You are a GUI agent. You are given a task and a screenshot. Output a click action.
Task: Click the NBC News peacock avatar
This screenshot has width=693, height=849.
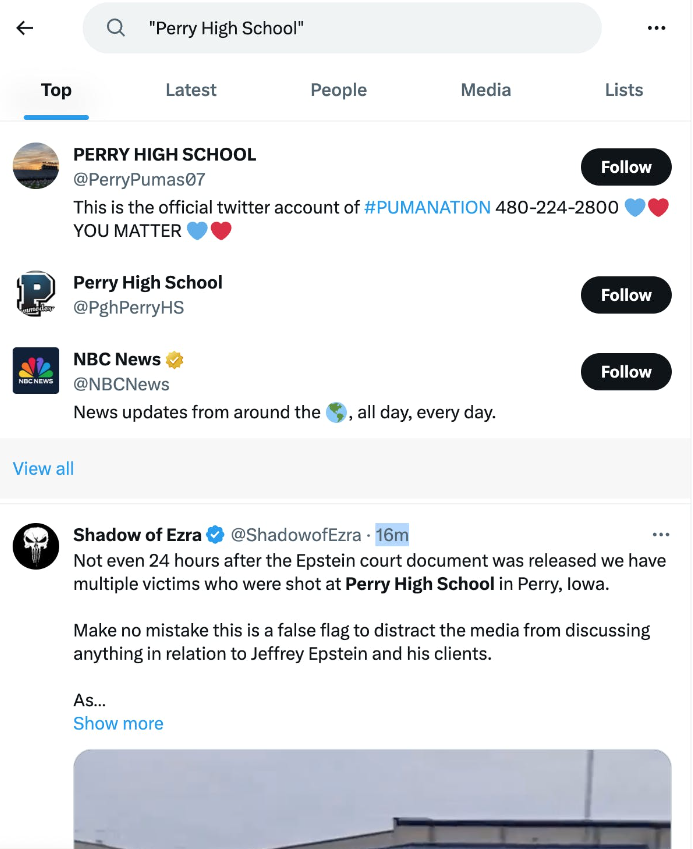[x=36, y=371]
